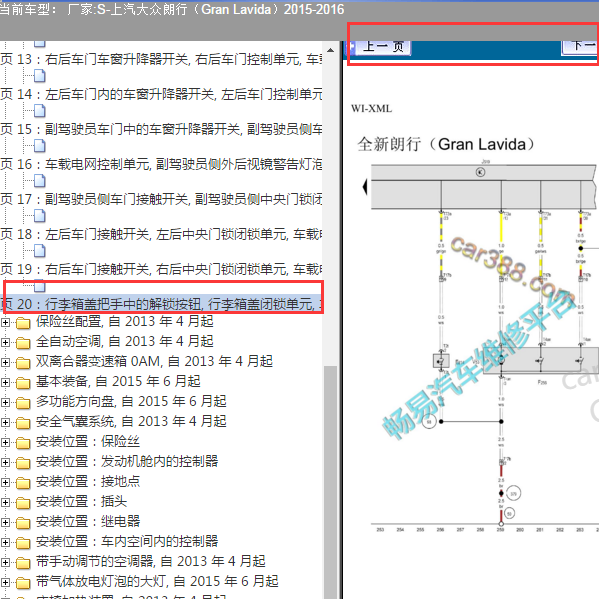Expand 全自动空调 folder node

coord(5,342)
